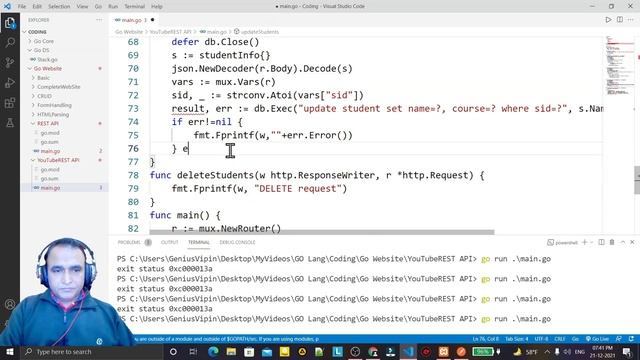Open File Explorer from taskbar
640x360 pixels.
[231, 351]
